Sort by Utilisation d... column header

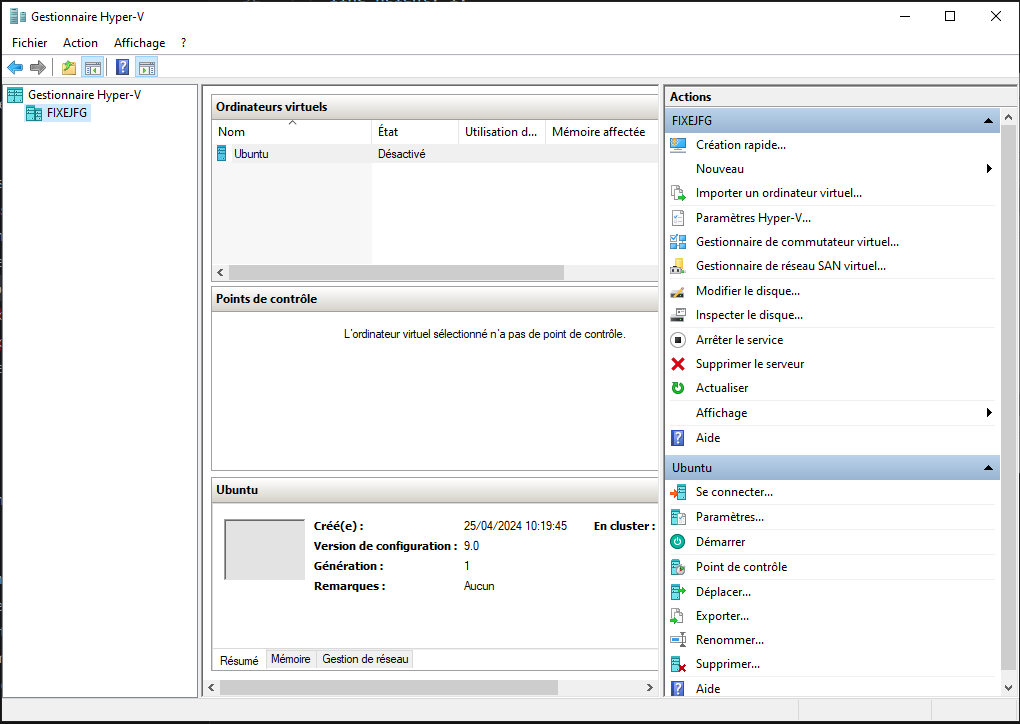tap(502, 131)
